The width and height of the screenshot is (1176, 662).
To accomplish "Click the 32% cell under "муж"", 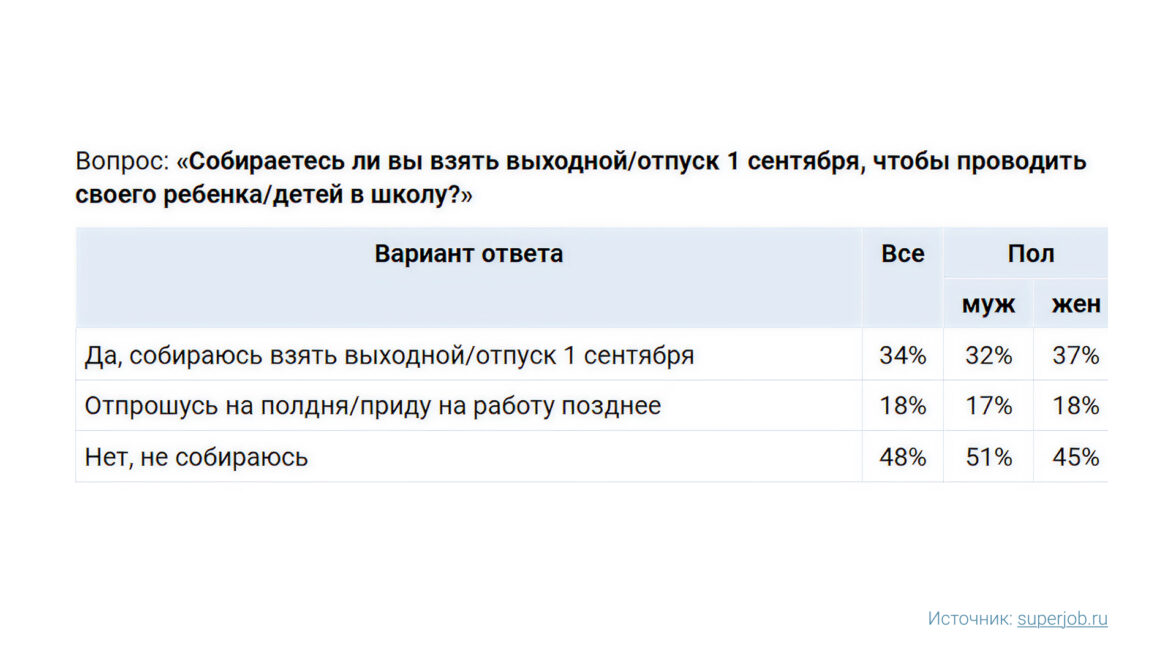I will click(988, 355).
